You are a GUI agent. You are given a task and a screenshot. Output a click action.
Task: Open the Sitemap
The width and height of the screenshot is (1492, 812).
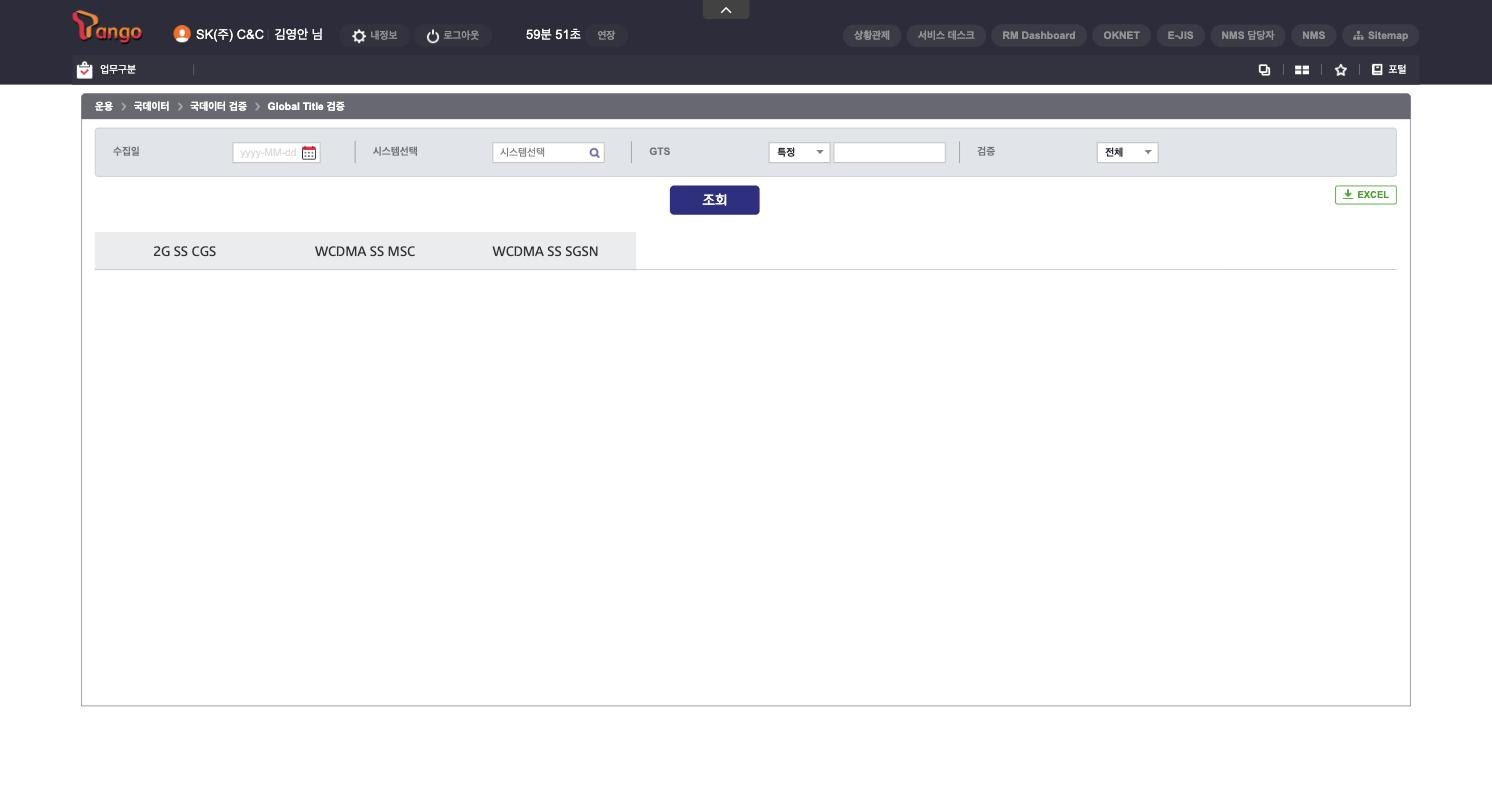[1380, 35]
